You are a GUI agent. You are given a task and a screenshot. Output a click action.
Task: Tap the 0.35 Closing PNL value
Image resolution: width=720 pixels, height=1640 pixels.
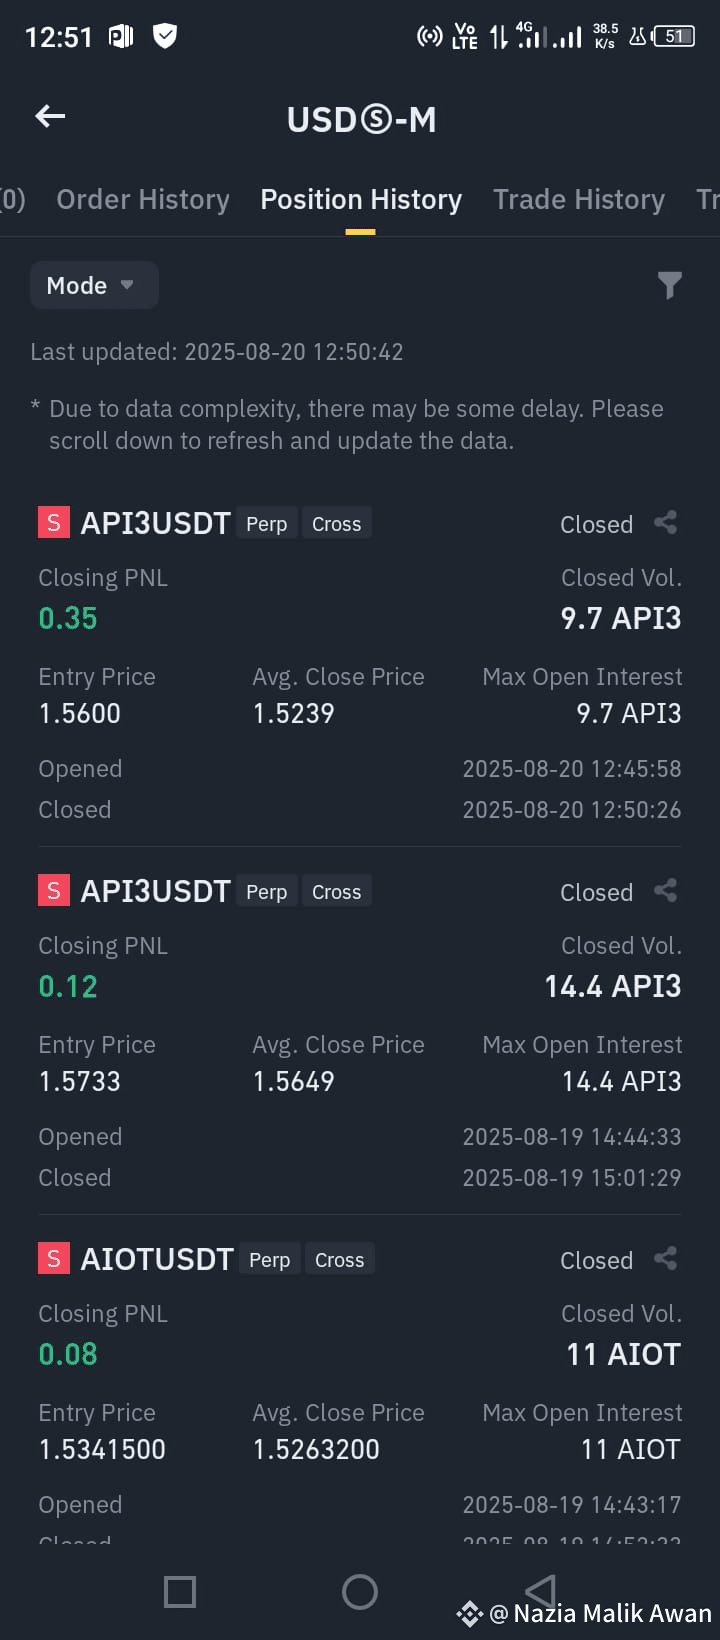coord(68,618)
